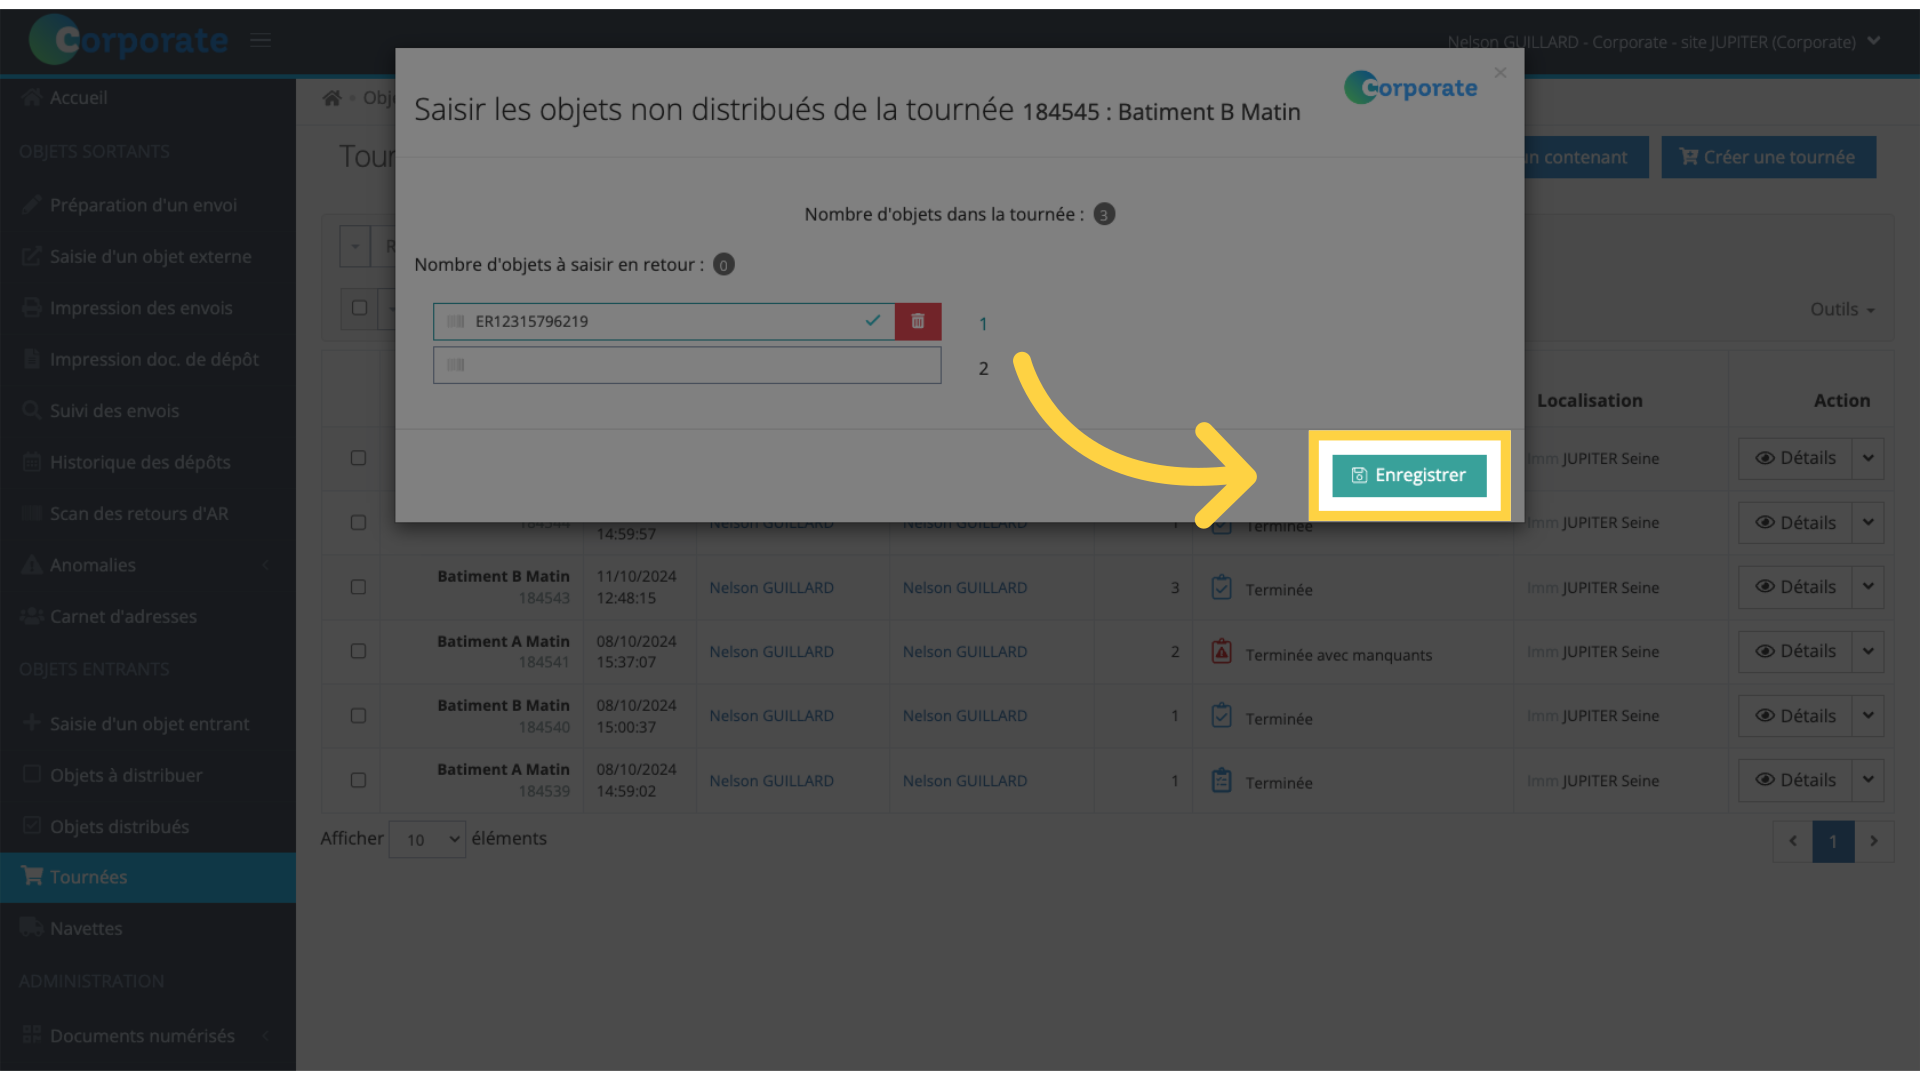Expand action dropdown for row 184541
1920x1080 pixels.
1868,651
